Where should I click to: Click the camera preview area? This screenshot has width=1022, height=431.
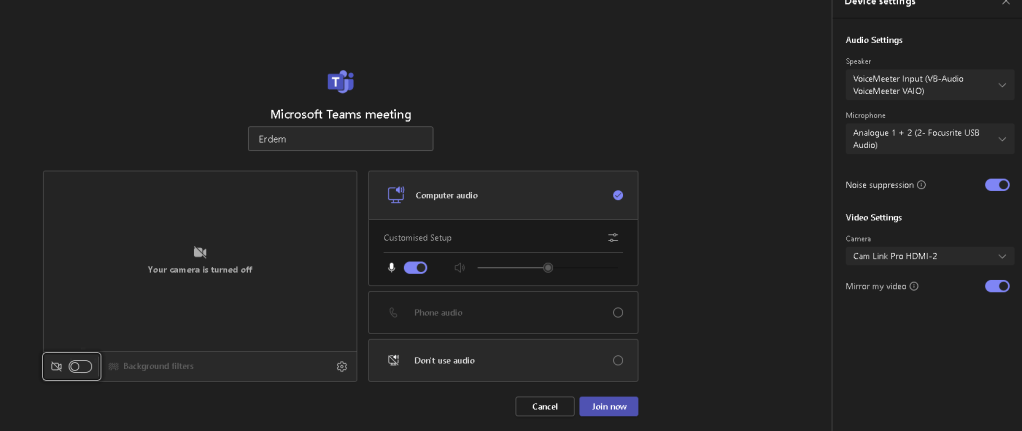tap(200, 261)
